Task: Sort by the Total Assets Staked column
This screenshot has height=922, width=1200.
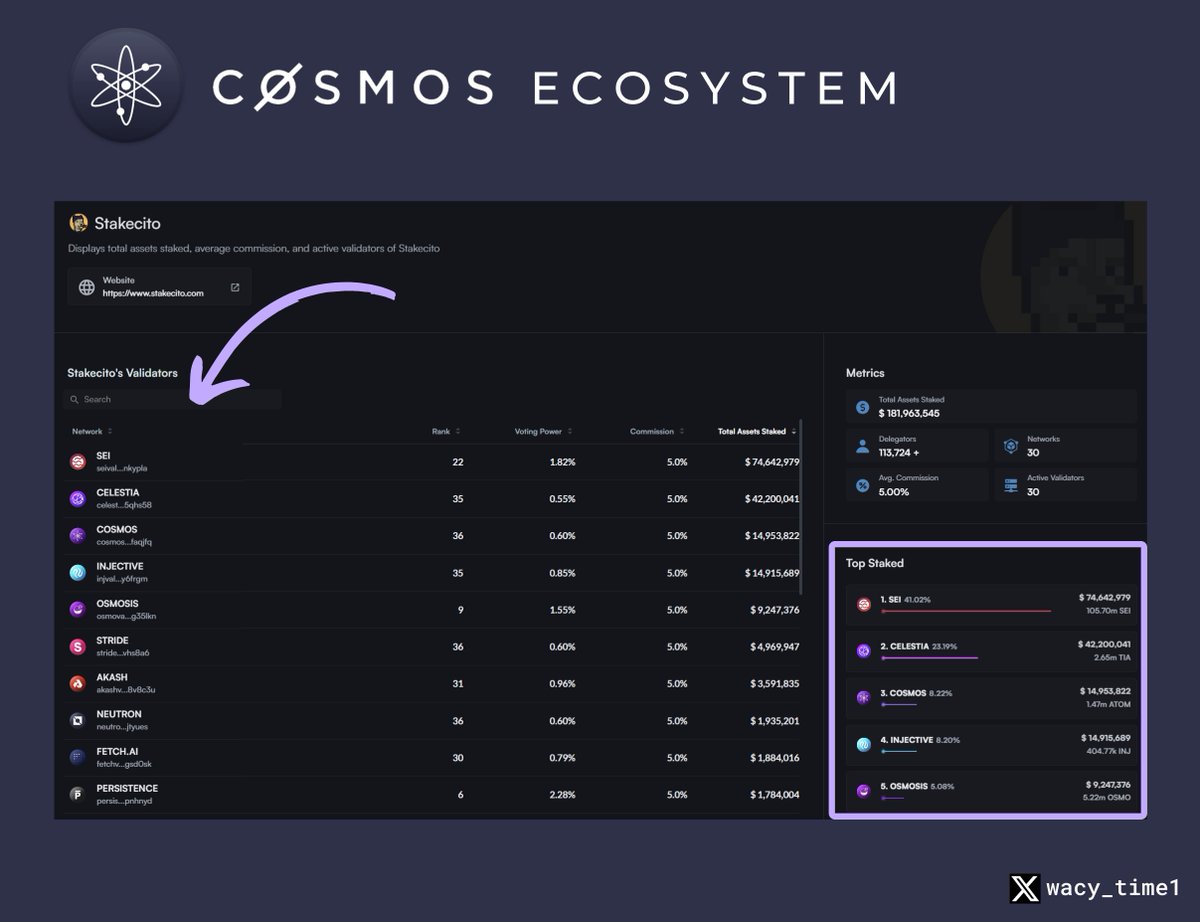Action: point(757,431)
